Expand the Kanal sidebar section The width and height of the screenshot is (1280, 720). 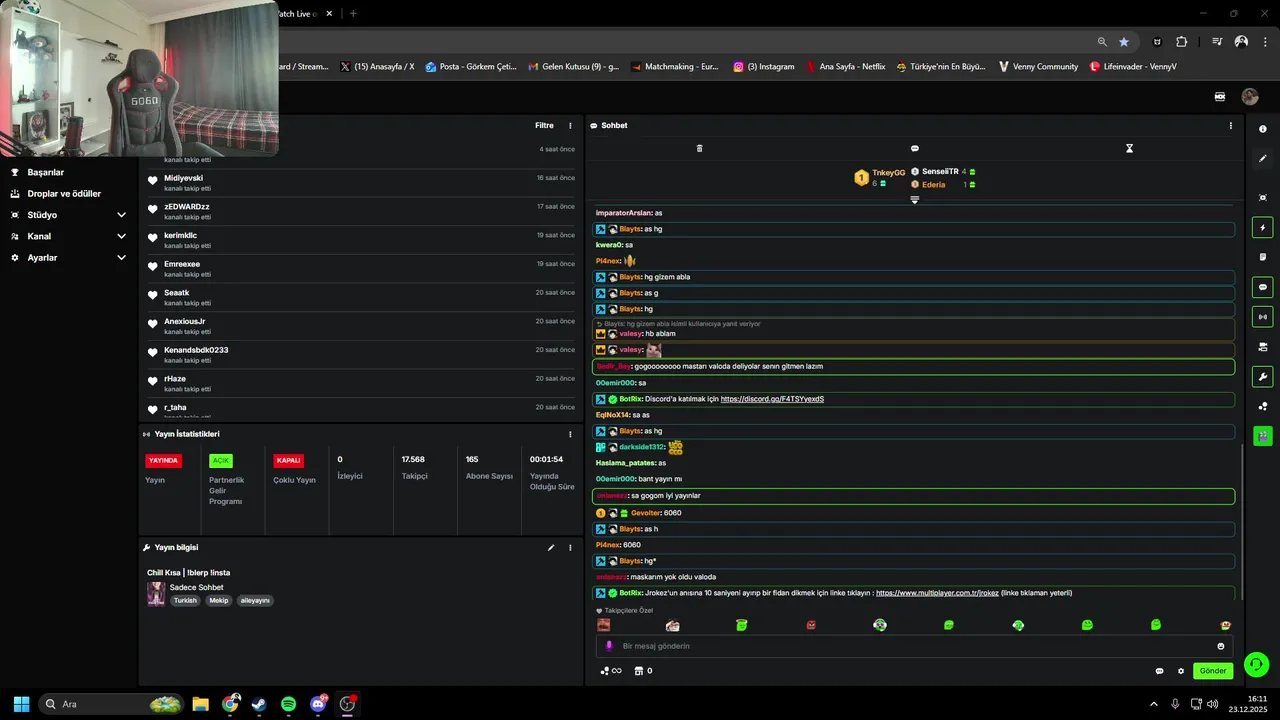[x=121, y=236]
